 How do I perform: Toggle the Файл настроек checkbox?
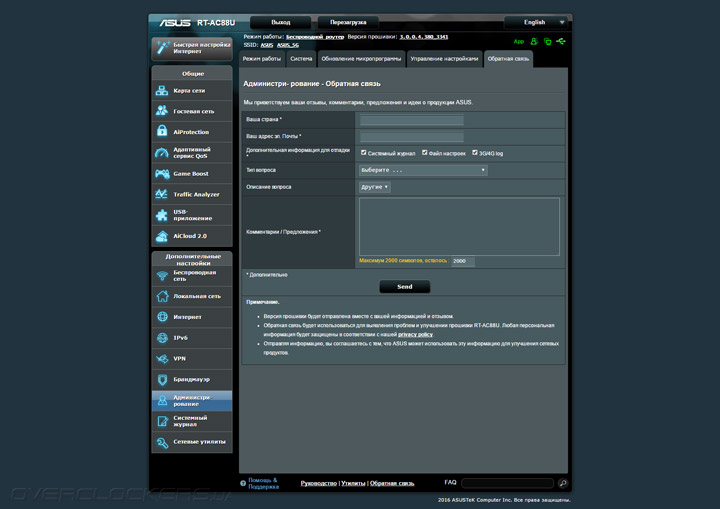[425, 153]
